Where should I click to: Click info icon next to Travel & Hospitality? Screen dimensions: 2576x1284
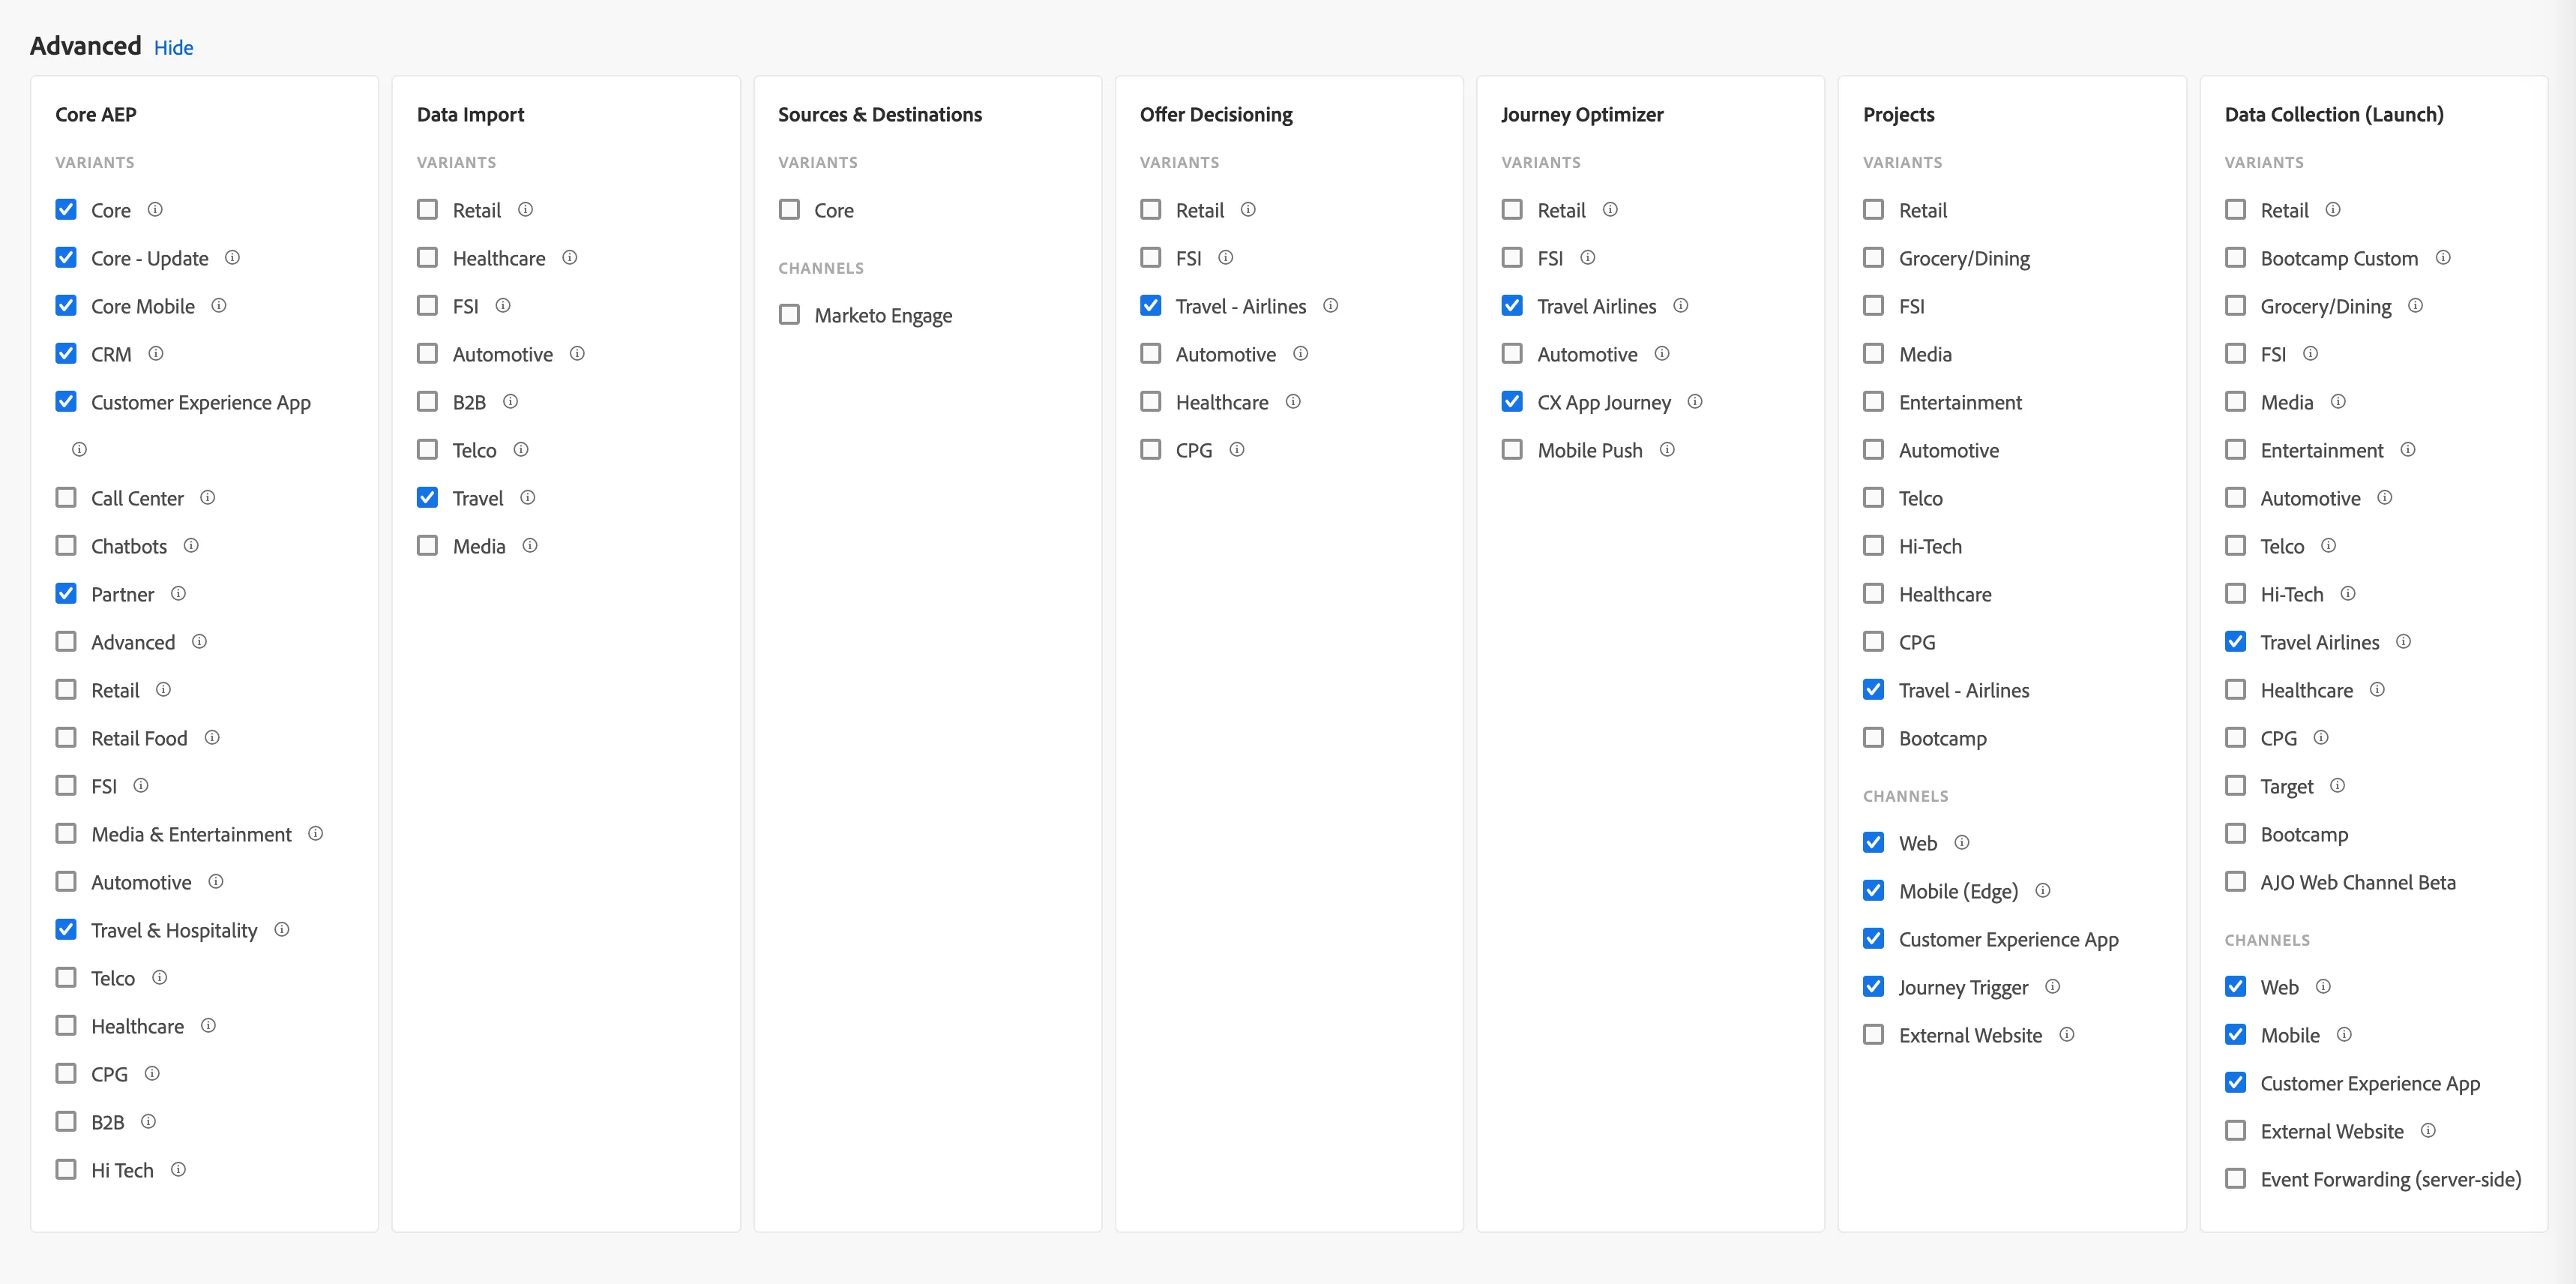point(282,929)
